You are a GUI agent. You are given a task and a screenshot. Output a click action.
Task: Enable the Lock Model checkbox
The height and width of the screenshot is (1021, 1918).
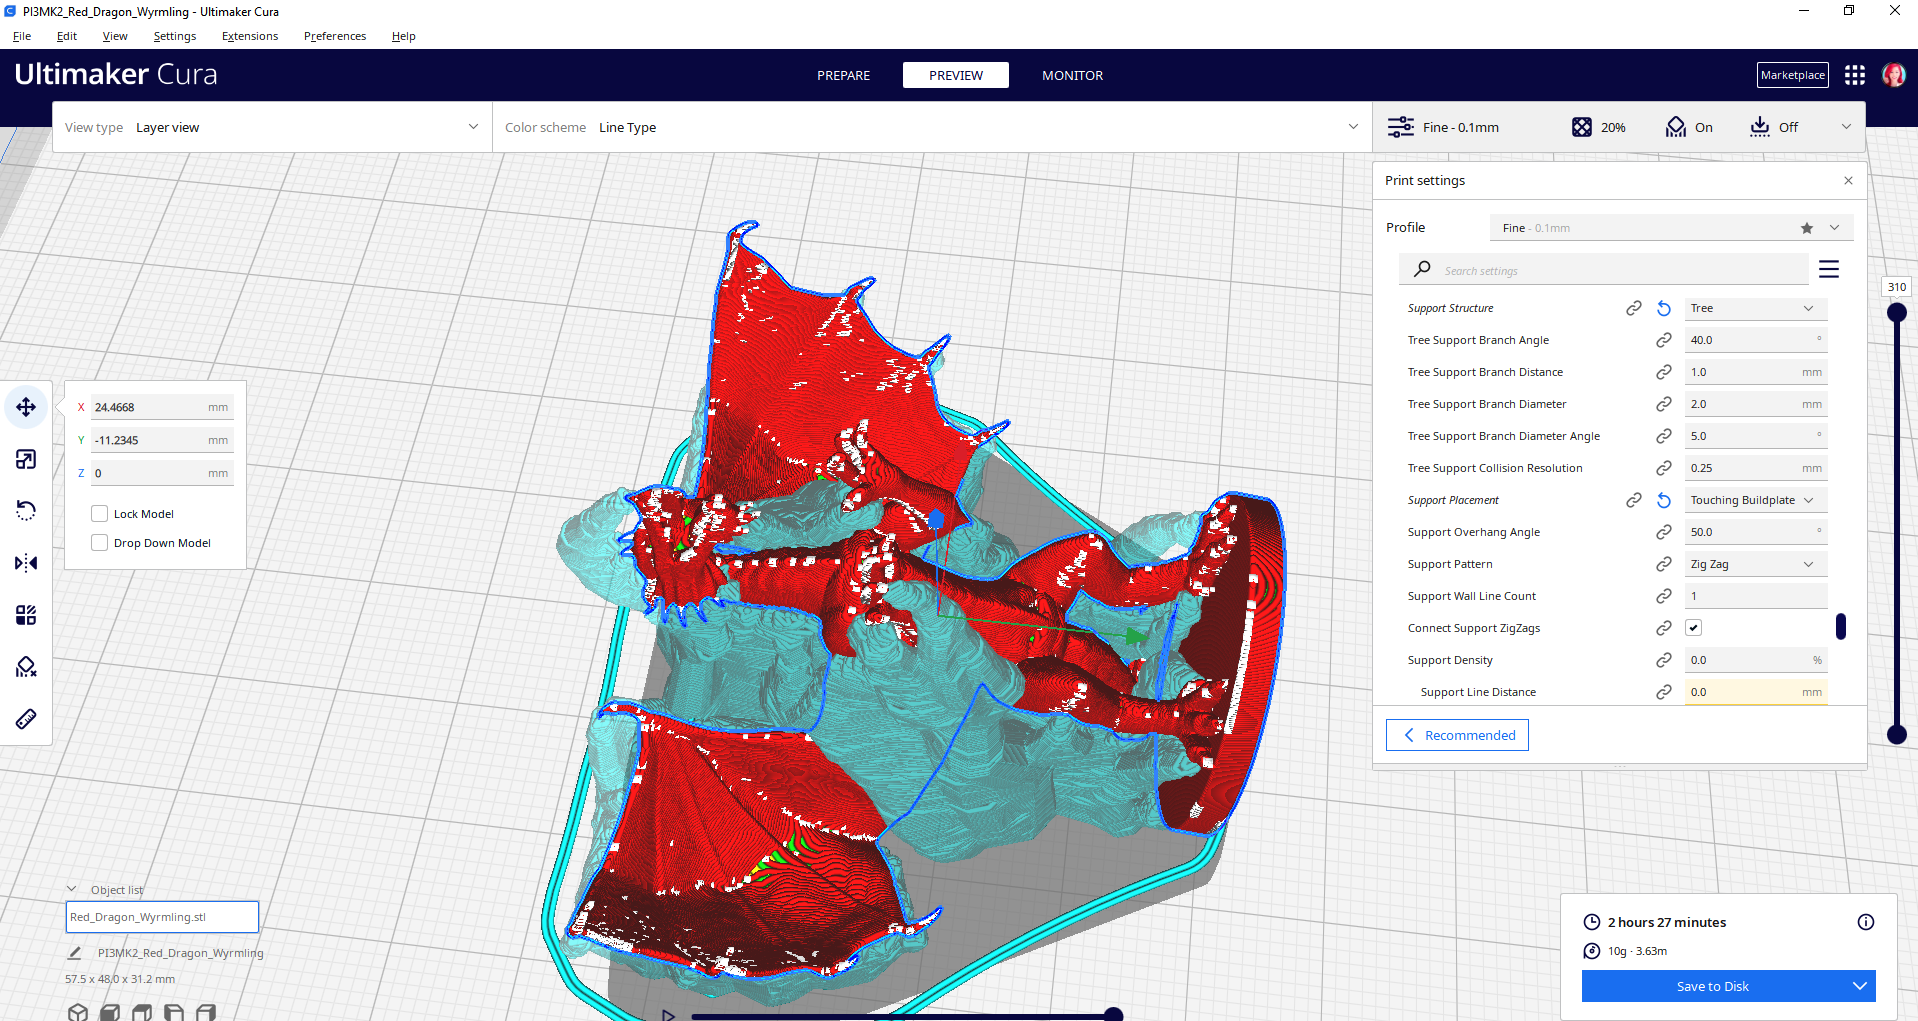coord(99,513)
